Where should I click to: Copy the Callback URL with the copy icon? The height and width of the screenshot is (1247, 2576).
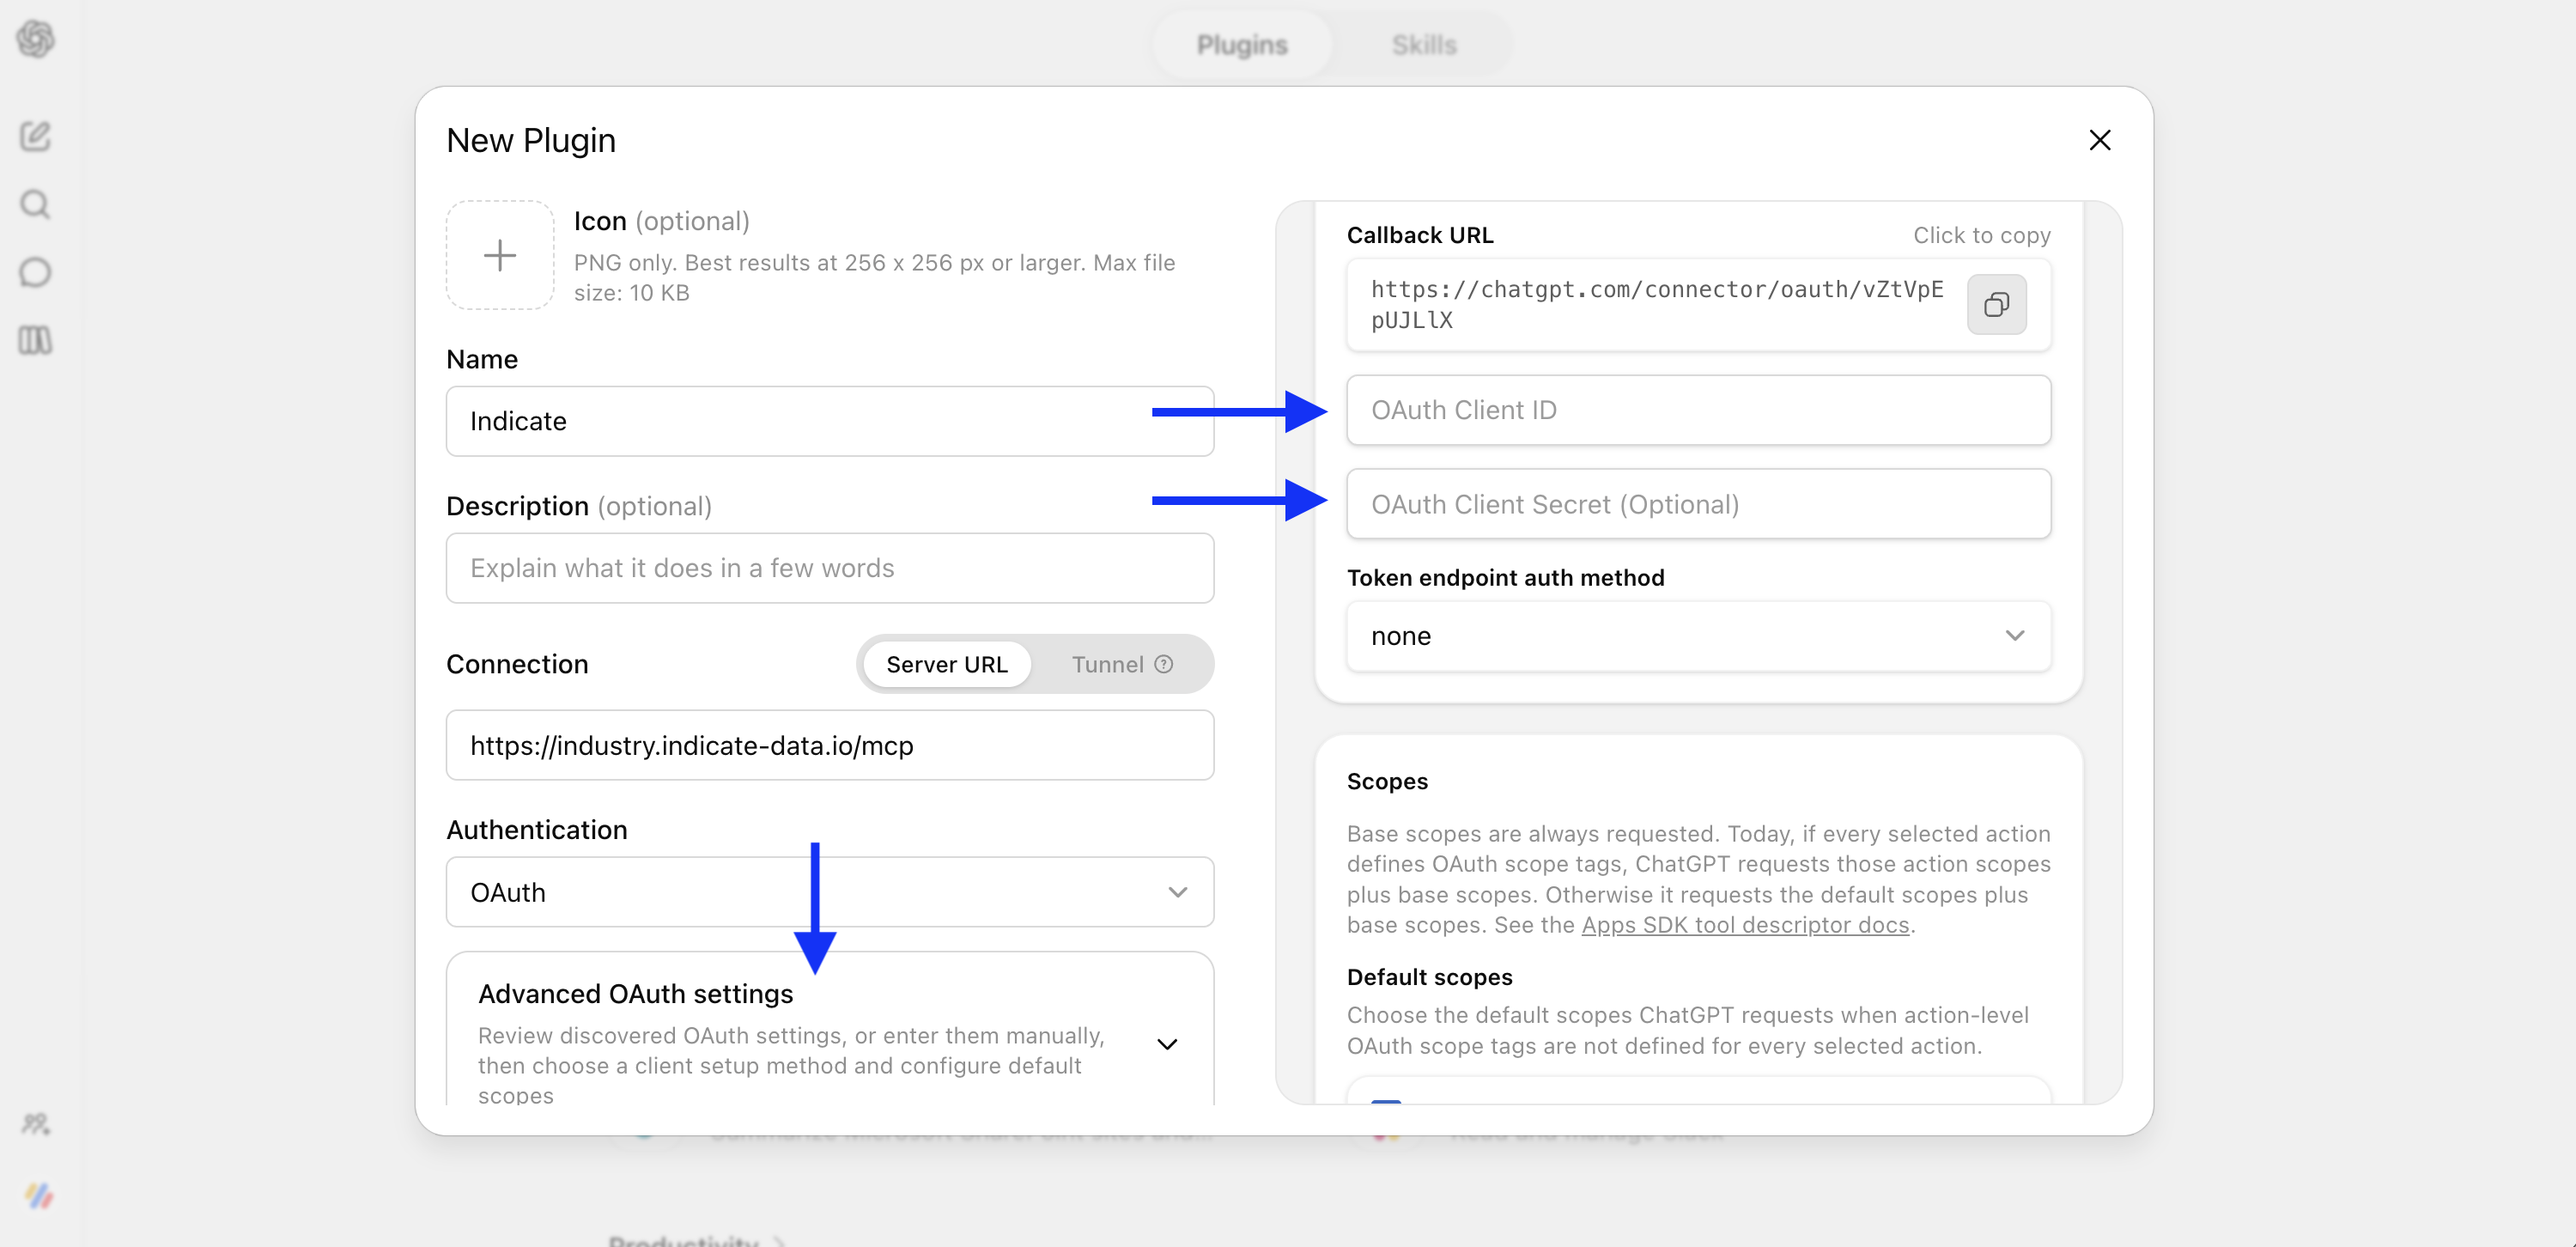1996,304
